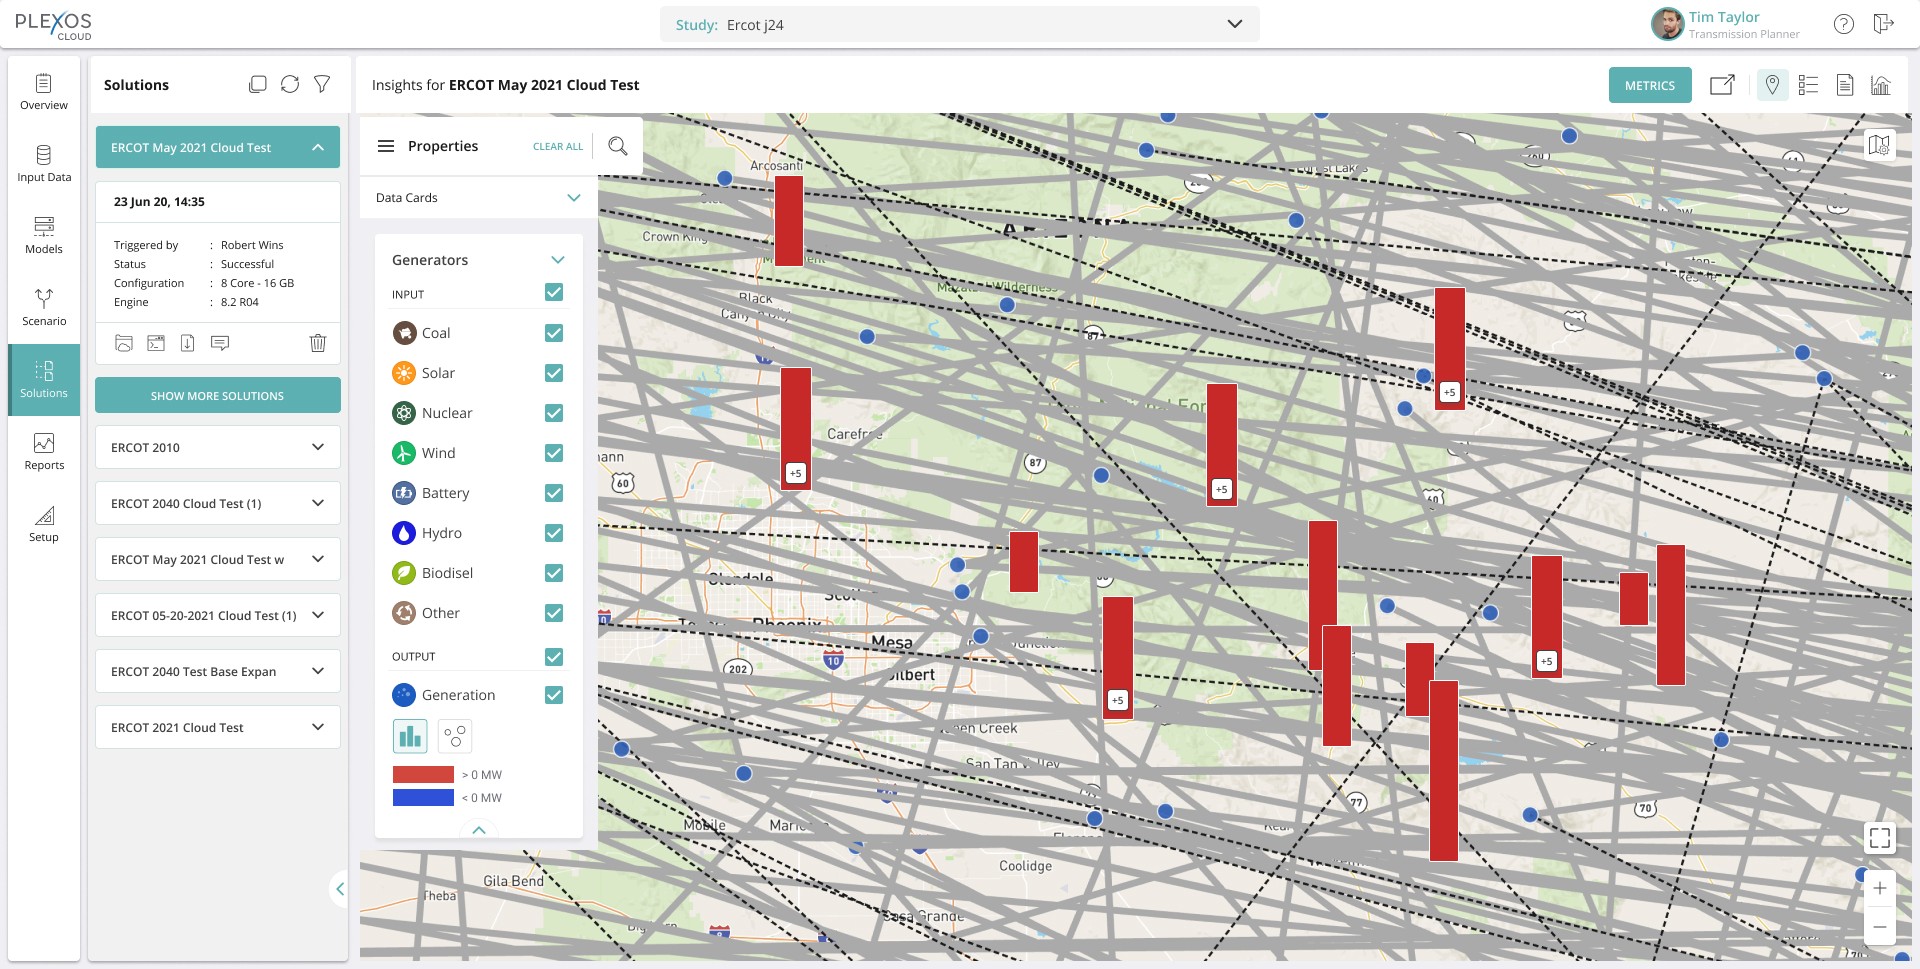
Task: Click the Properties search magnifier
Action: coord(618,146)
